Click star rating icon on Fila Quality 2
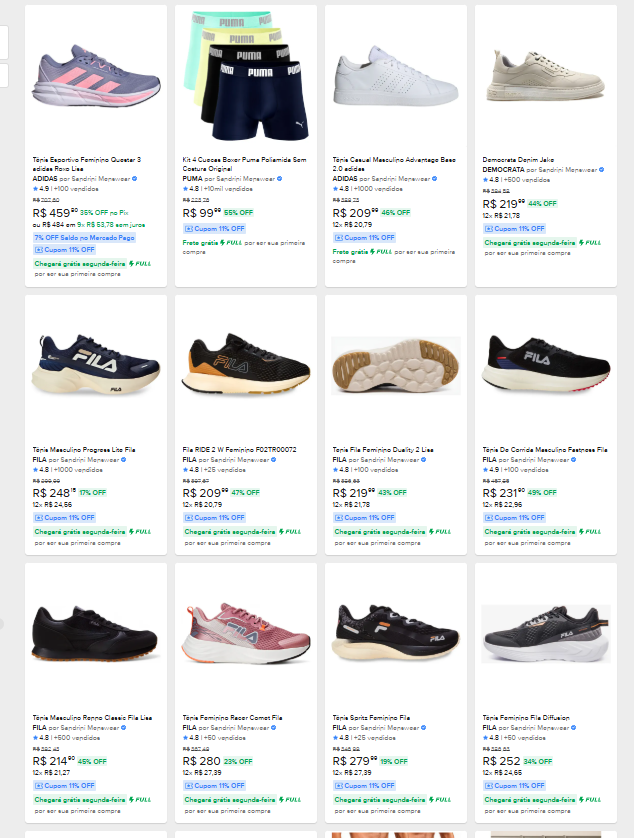The image size is (634, 838). [x=335, y=468]
